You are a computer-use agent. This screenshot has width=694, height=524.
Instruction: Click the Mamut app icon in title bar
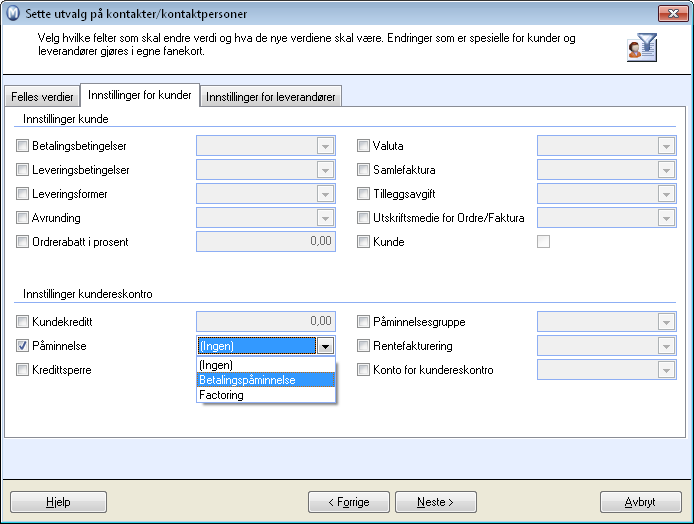(x=13, y=13)
